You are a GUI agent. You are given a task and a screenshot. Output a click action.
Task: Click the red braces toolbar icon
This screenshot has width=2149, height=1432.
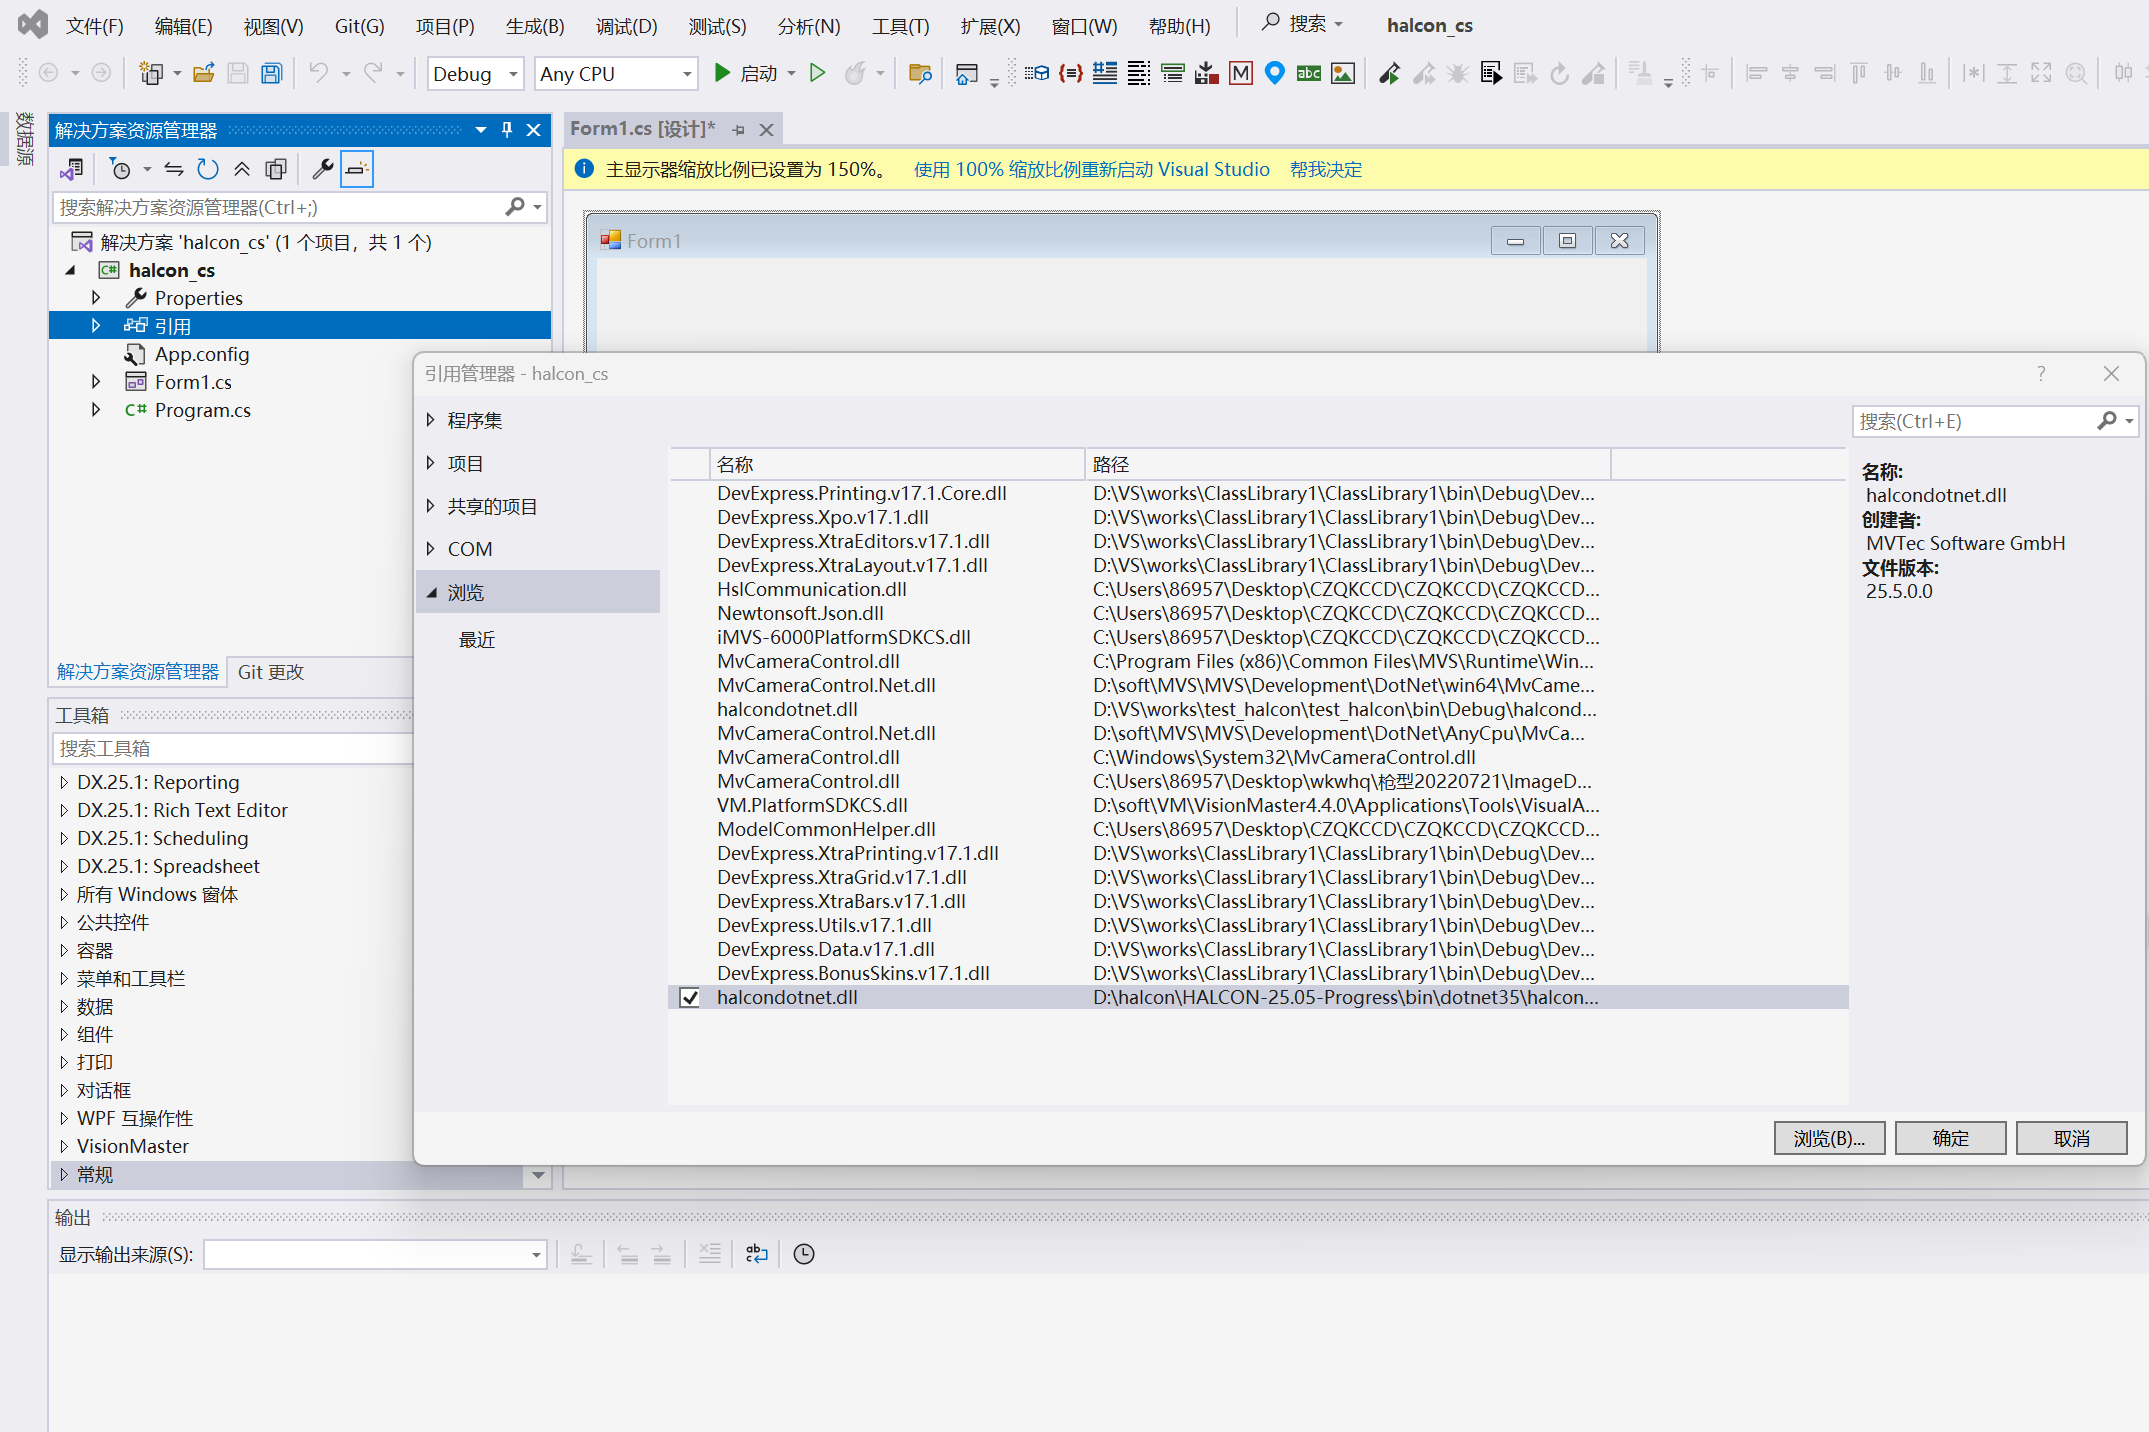[1070, 73]
